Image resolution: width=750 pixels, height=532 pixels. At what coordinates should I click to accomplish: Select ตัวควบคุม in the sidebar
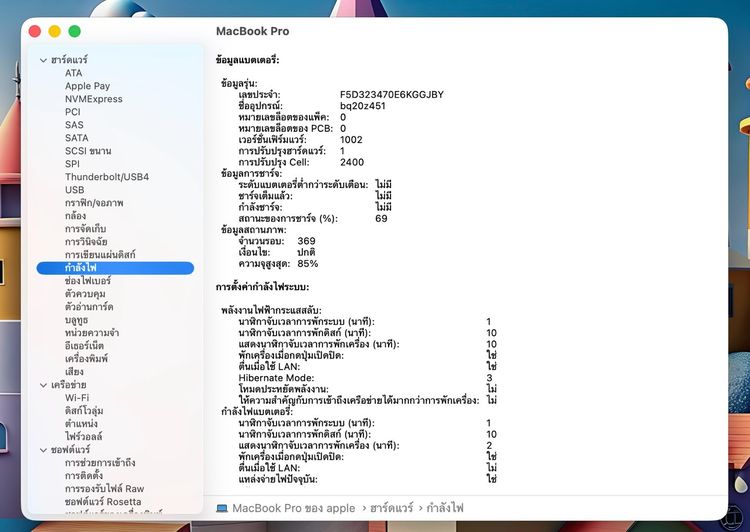click(x=85, y=294)
